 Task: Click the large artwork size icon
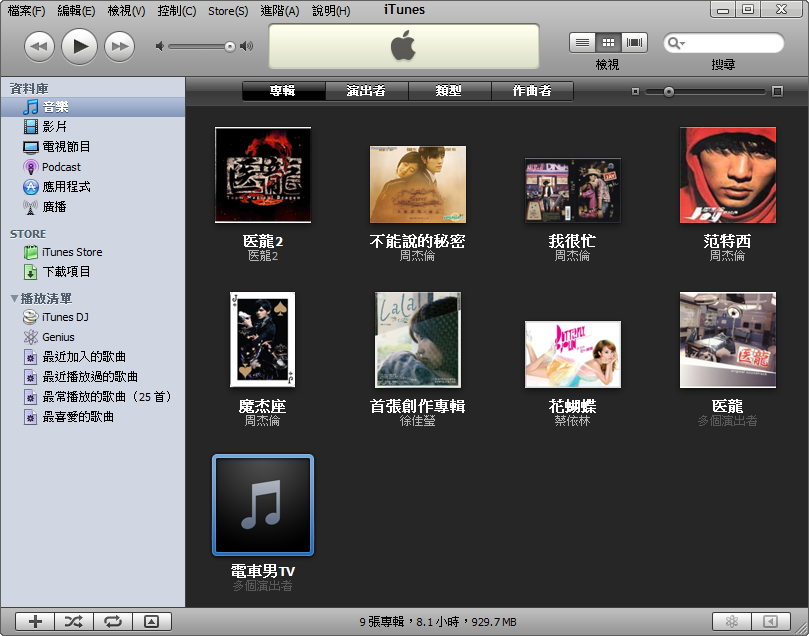tap(777, 91)
